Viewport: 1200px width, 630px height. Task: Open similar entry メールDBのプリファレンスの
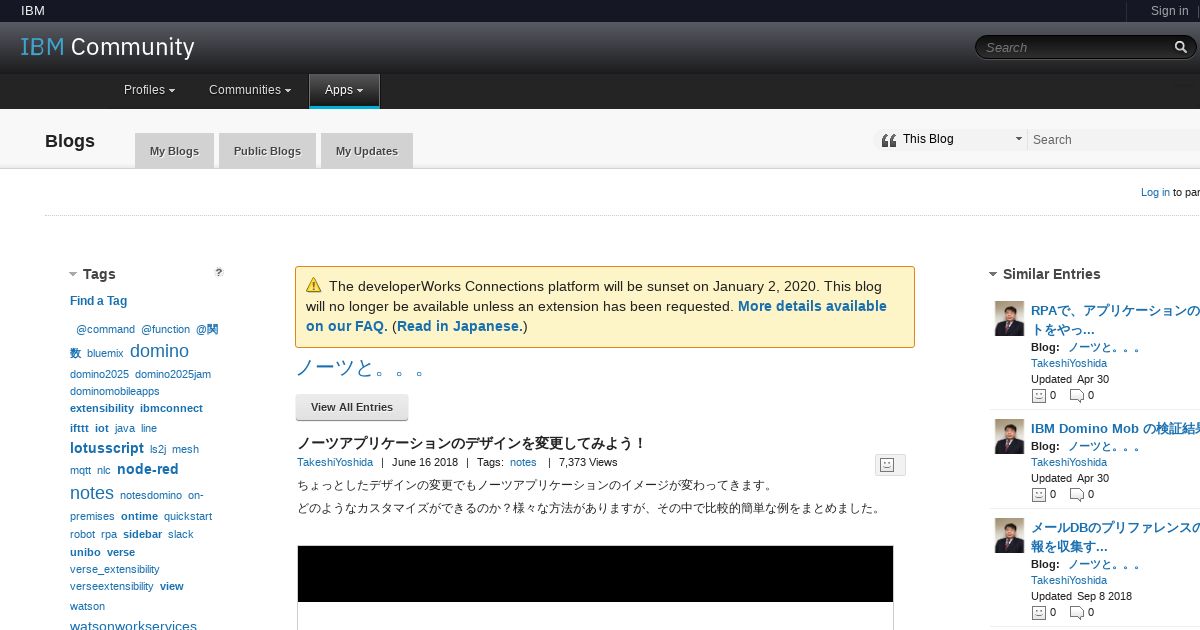[1115, 536]
